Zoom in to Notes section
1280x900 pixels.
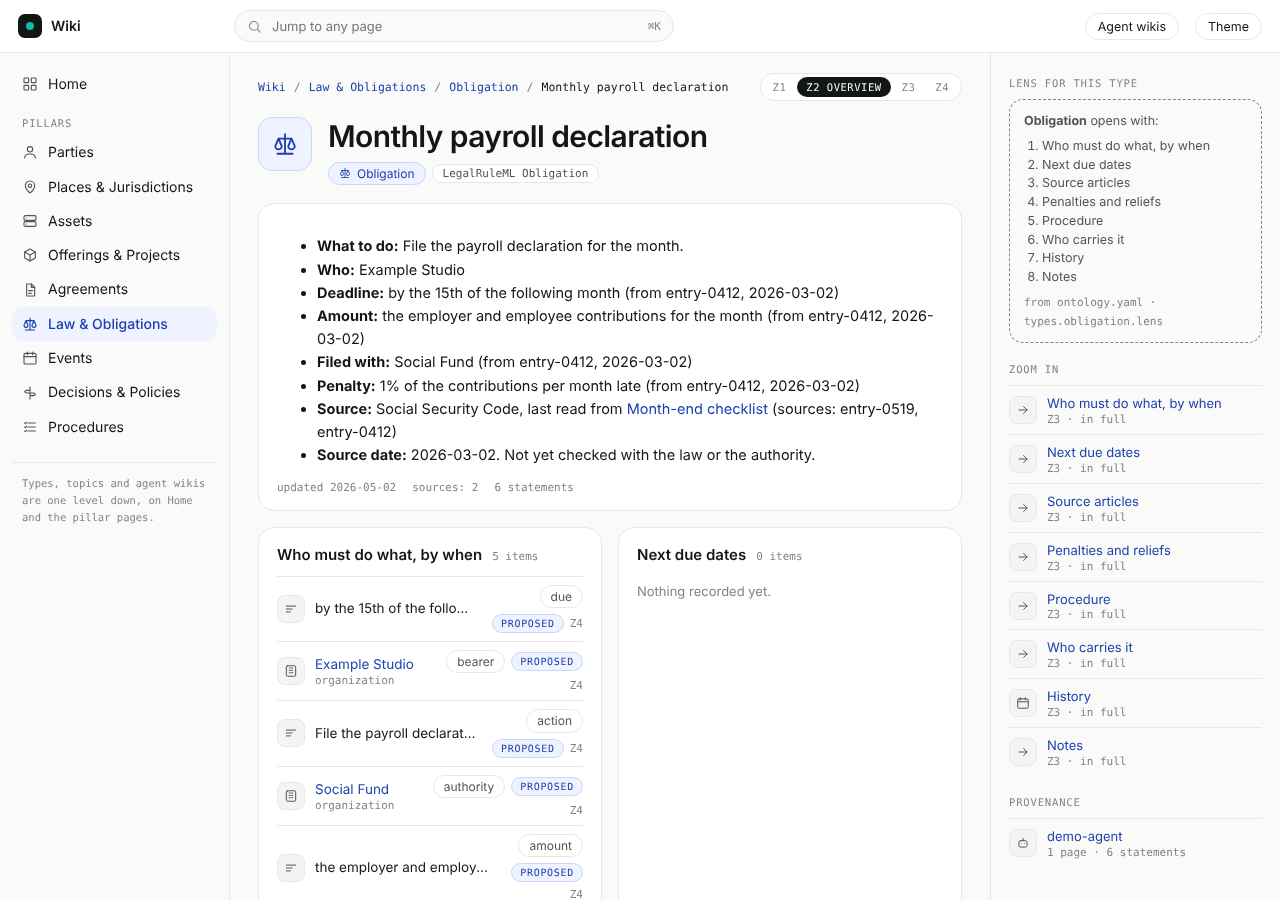coord(1065,745)
